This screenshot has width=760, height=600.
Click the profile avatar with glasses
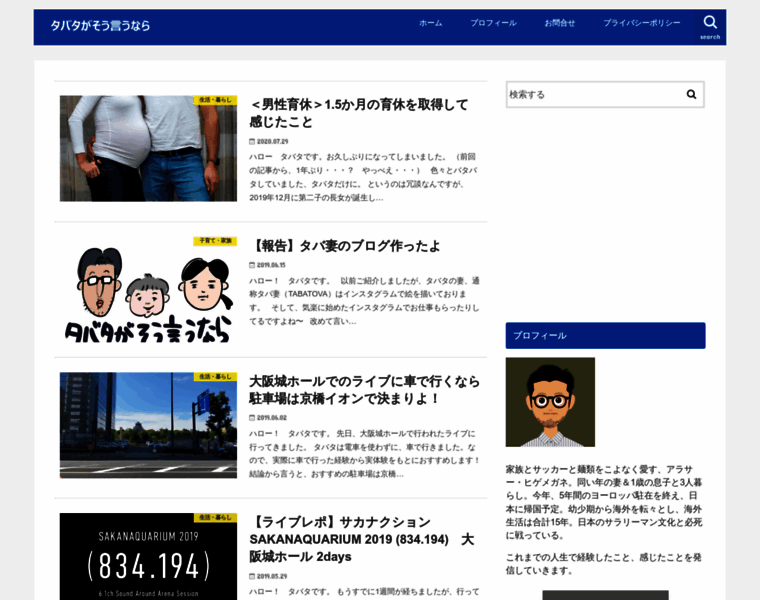click(x=550, y=402)
